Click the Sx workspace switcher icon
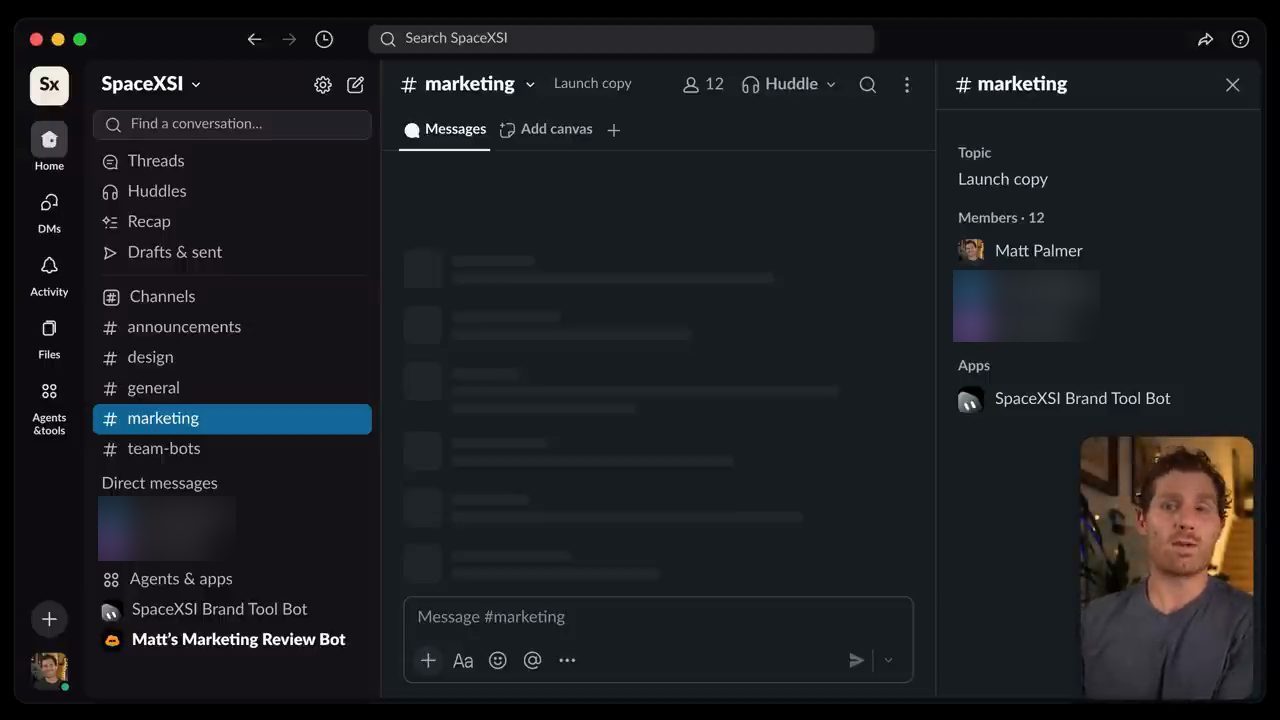 (49, 85)
